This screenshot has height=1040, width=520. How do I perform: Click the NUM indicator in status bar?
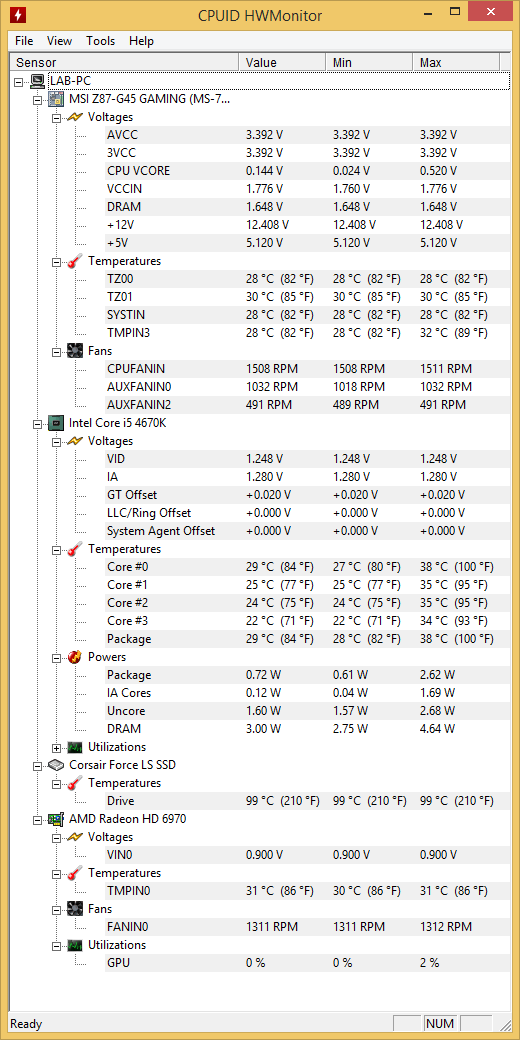440,1024
